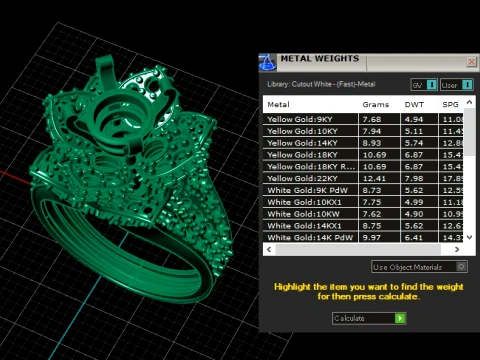Select the White Gold:10KW row
480x360 pixels.
coord(363,214)
